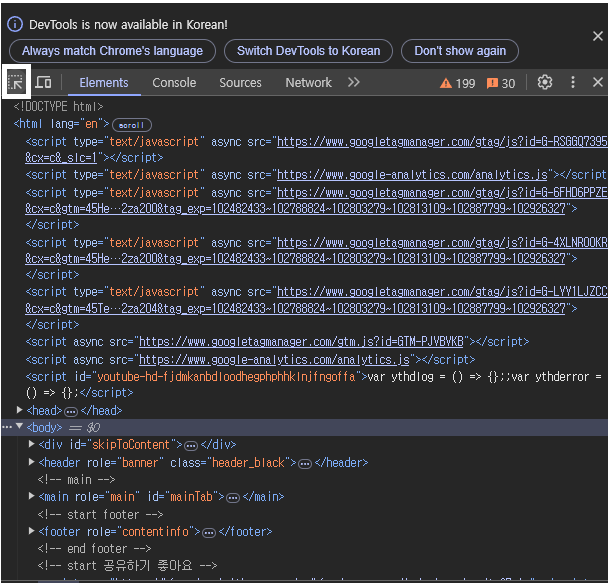Select the <!-- main --> comment

[76, 480]
